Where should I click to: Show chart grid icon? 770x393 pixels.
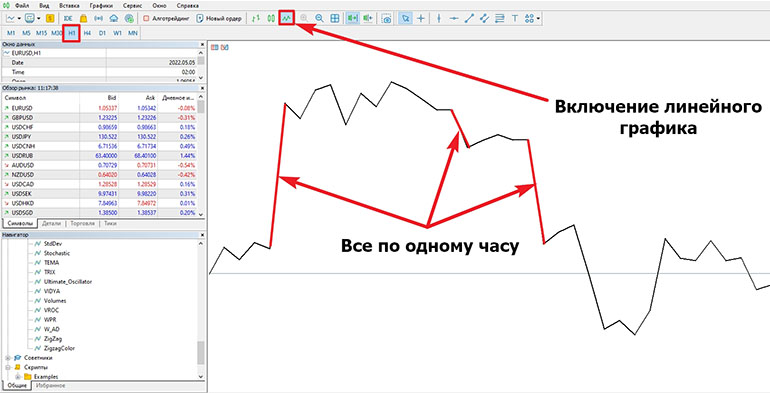334,18
